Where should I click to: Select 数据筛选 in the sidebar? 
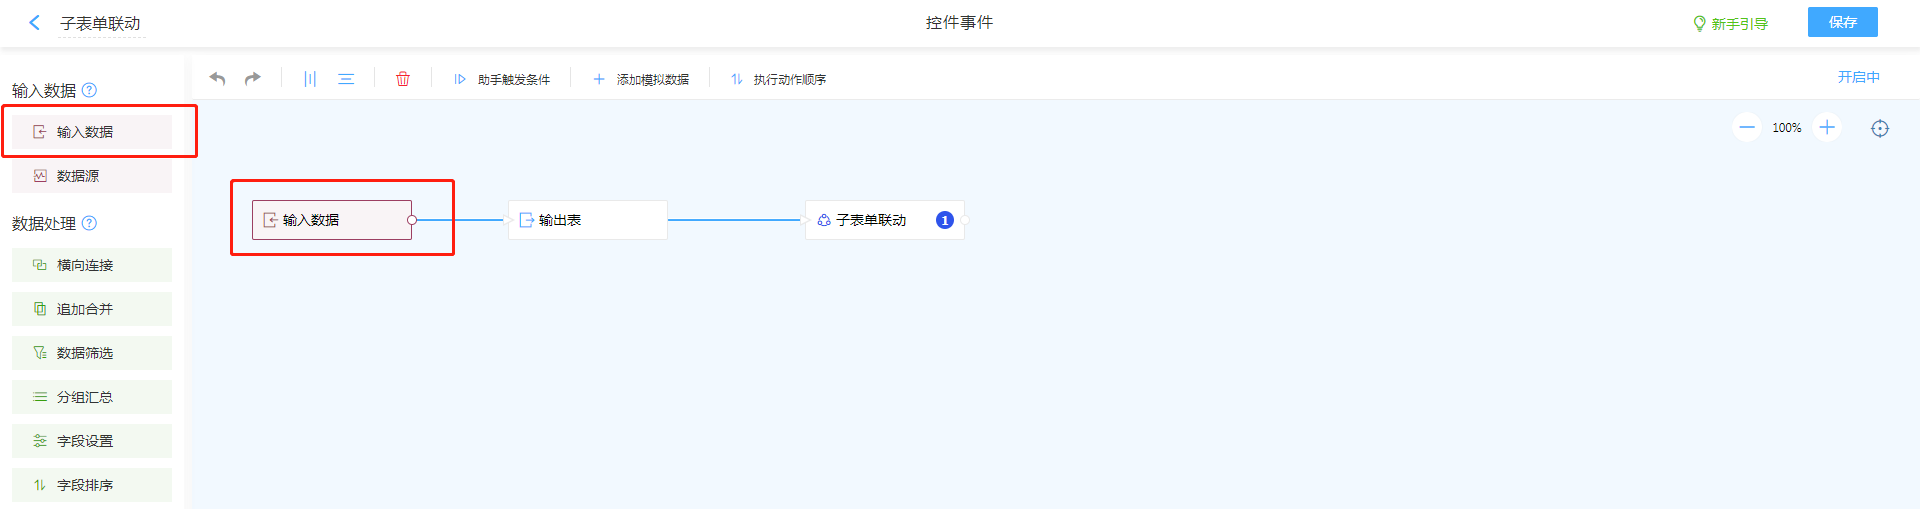click(x=92, y=353)
